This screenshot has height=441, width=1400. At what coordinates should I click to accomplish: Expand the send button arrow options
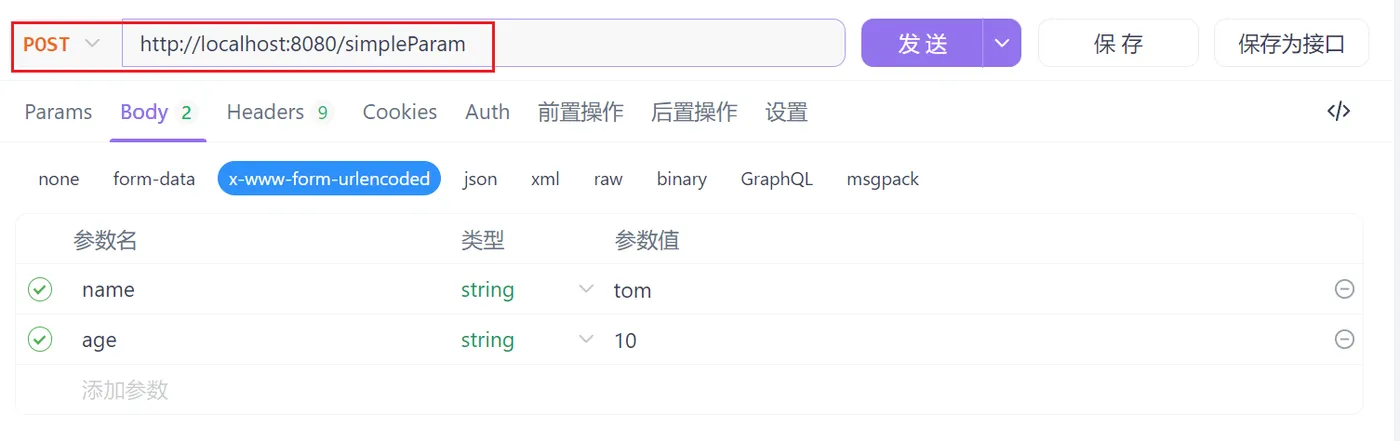(x=1001, y=43)
